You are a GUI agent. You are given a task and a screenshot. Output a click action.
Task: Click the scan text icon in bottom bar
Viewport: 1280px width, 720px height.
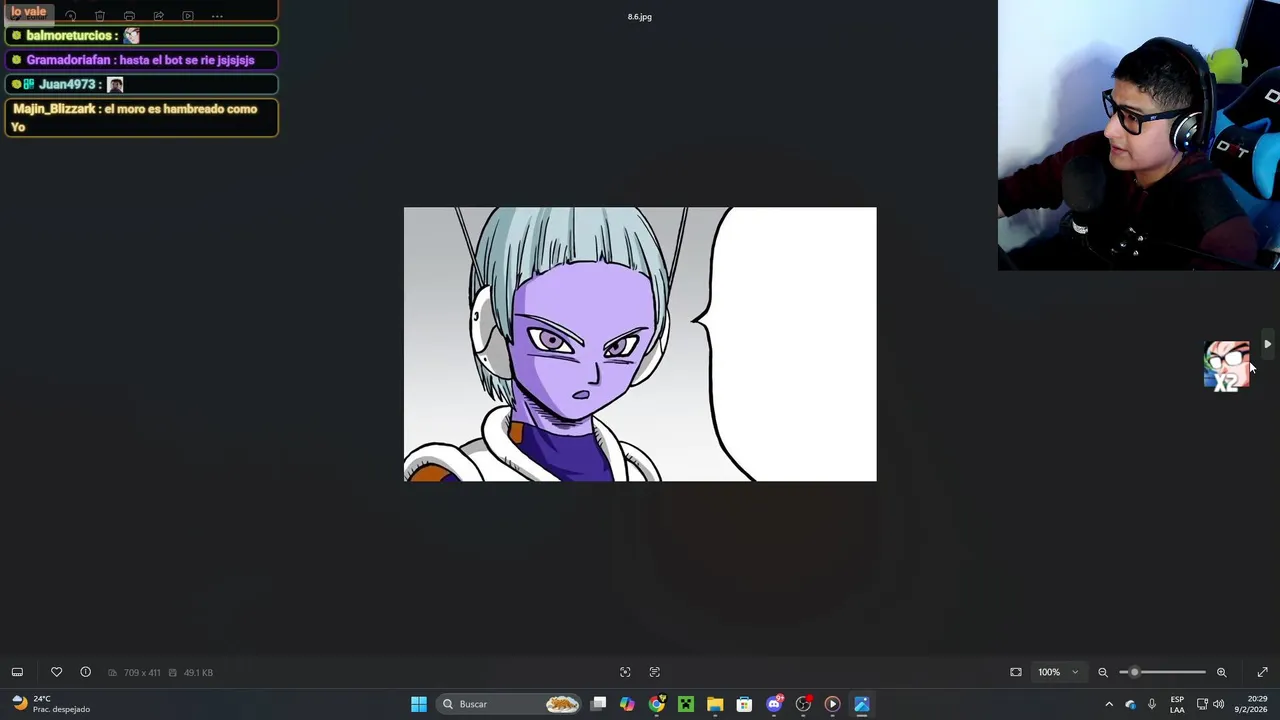pos(655,672)
